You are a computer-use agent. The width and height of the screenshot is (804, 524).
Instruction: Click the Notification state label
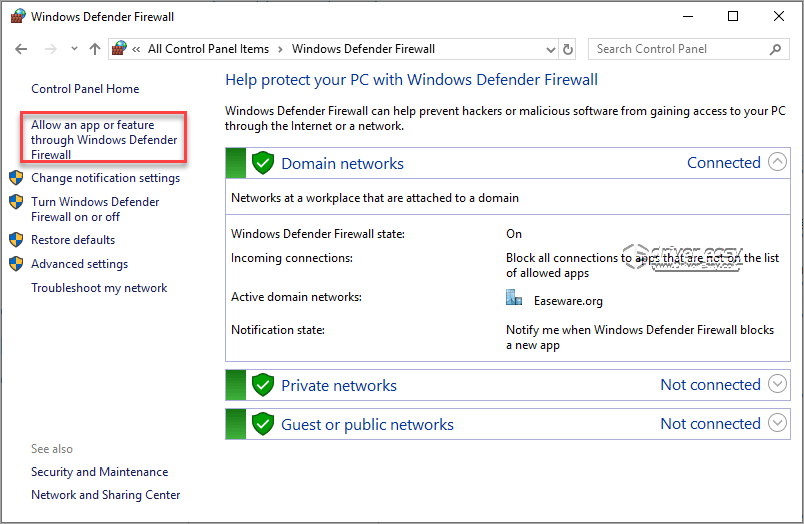tap(278, 330)
